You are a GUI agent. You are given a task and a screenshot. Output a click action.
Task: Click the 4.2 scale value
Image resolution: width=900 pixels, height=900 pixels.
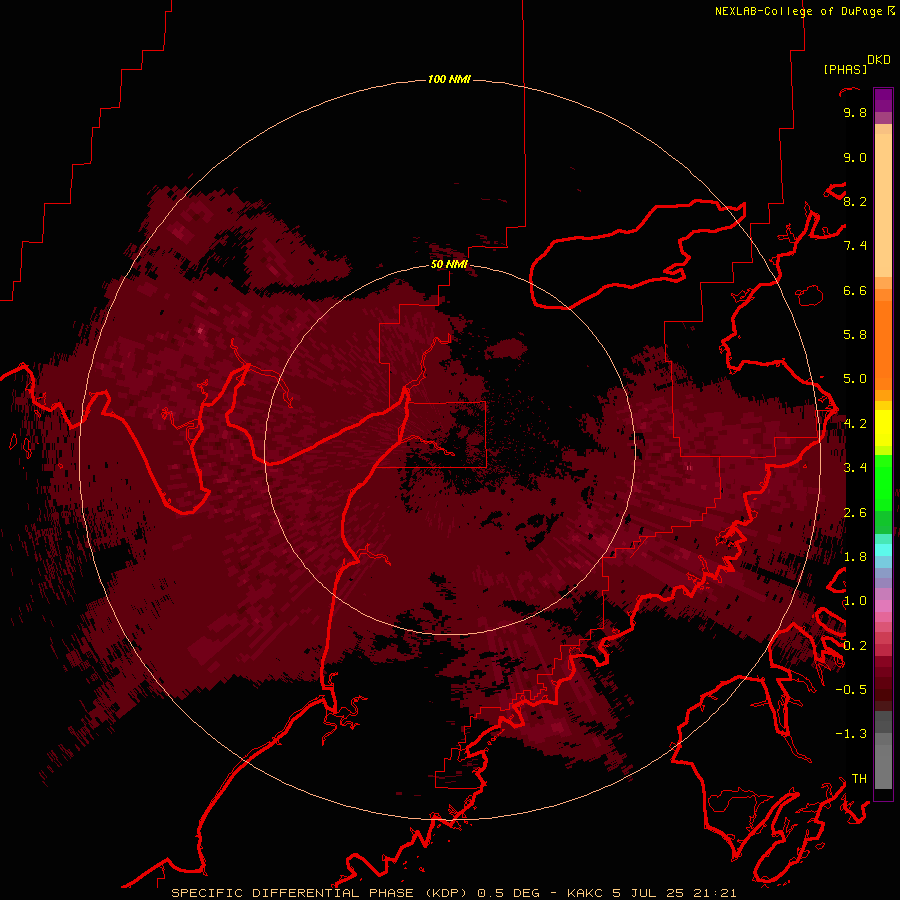pyautogui.click(x=855, y=424)
